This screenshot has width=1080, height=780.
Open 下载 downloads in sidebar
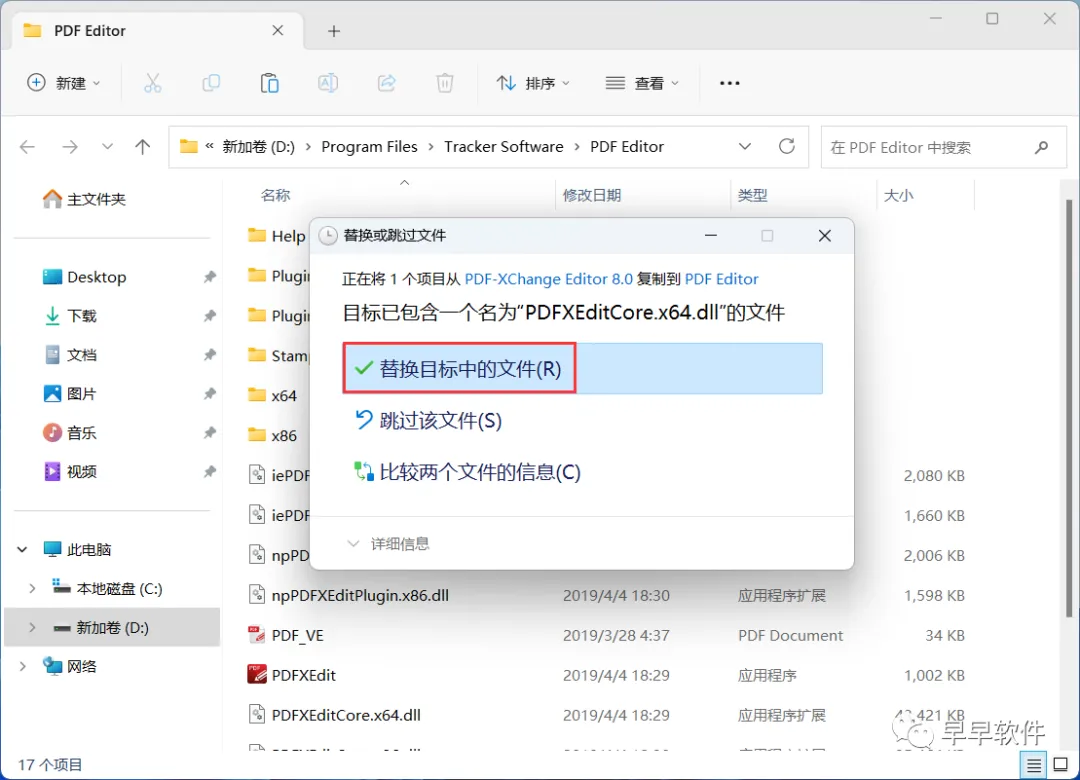point(70,316)
